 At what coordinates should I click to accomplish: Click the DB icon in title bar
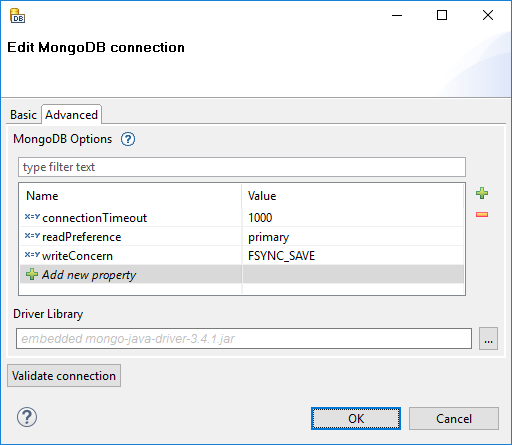point(17,16)
